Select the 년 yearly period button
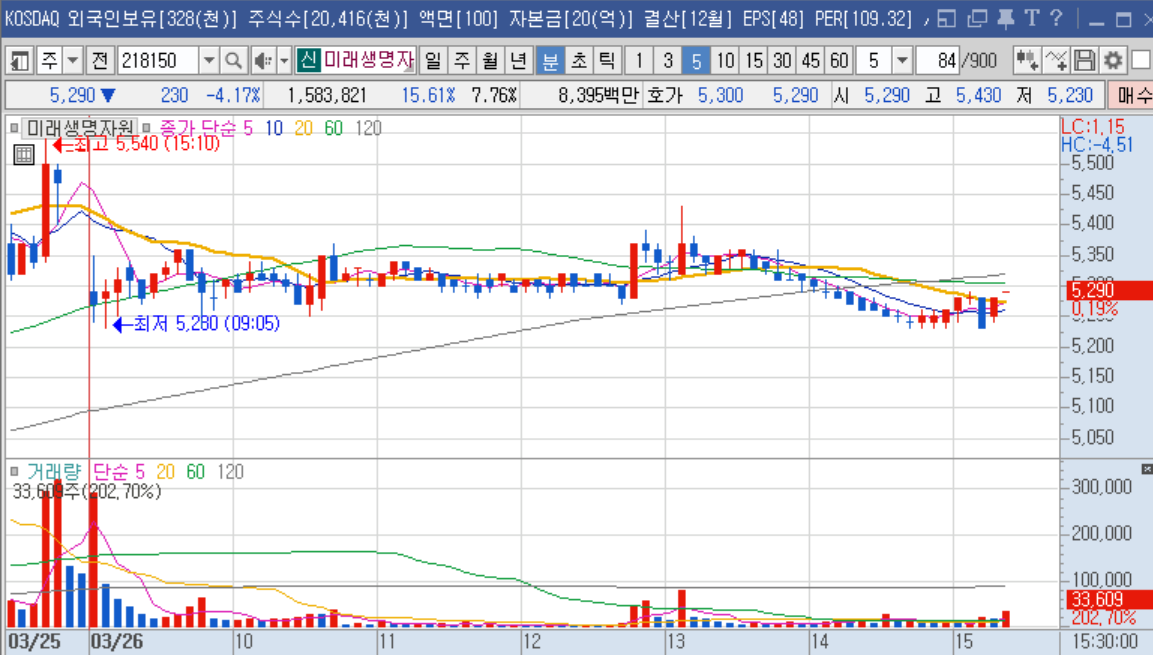1153x655 pixels. pyautogui.click(x=518, y=60)
